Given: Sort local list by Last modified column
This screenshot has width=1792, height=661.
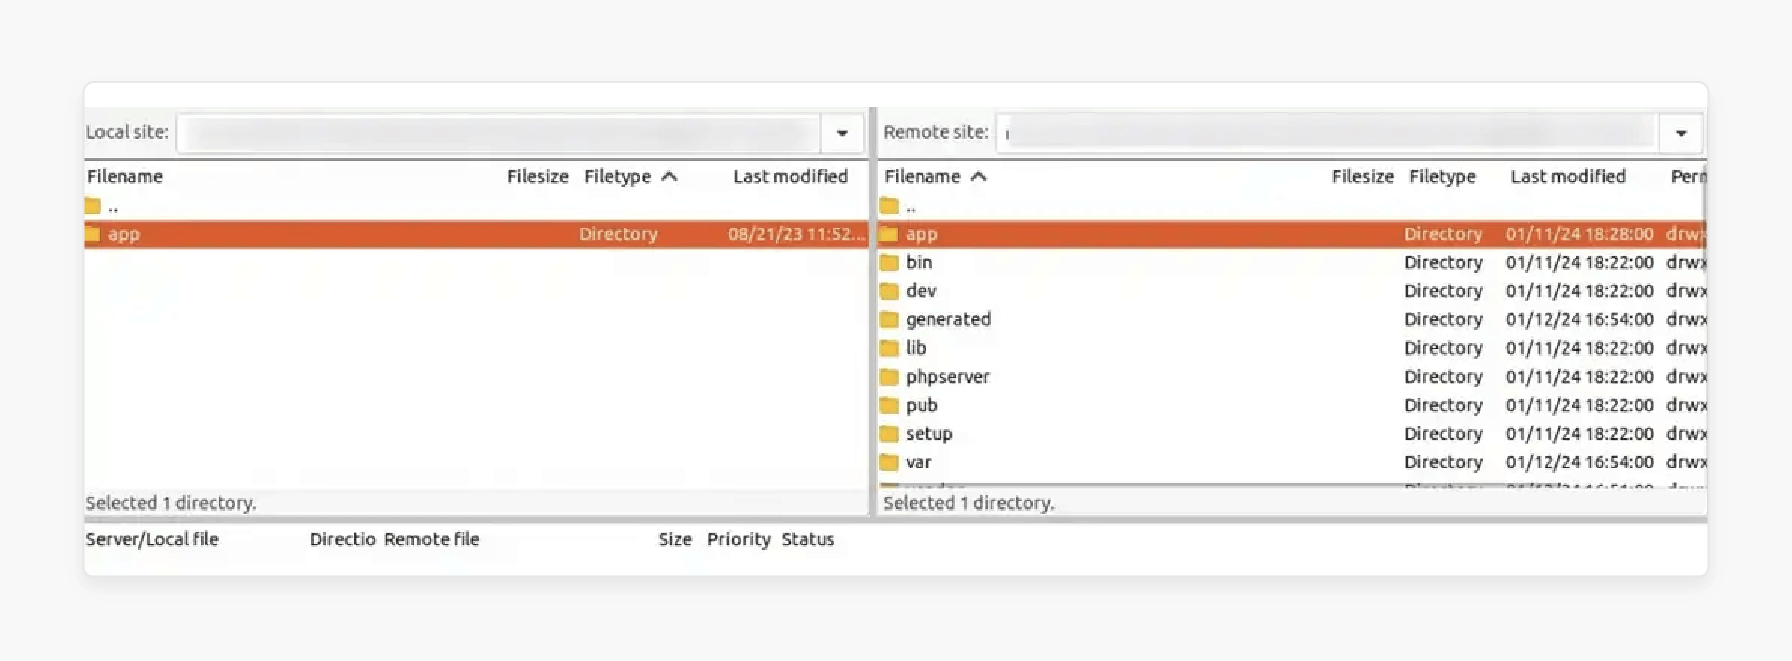Looking at the screenshot, I should coord(790,177).
